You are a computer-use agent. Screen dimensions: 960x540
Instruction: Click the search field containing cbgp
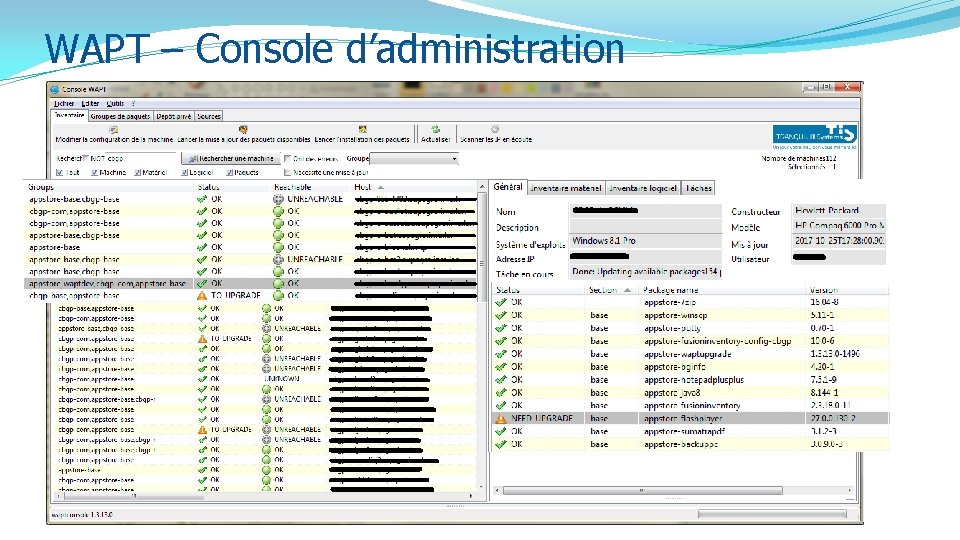coord(133,159)
